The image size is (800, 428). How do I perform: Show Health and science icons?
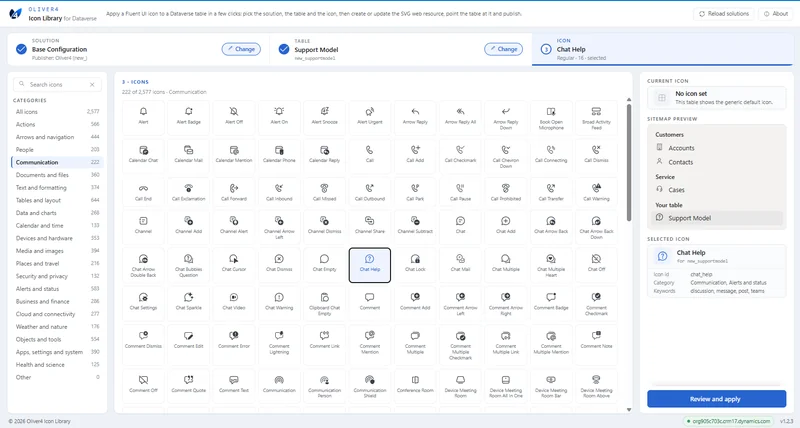click(58, 365)
